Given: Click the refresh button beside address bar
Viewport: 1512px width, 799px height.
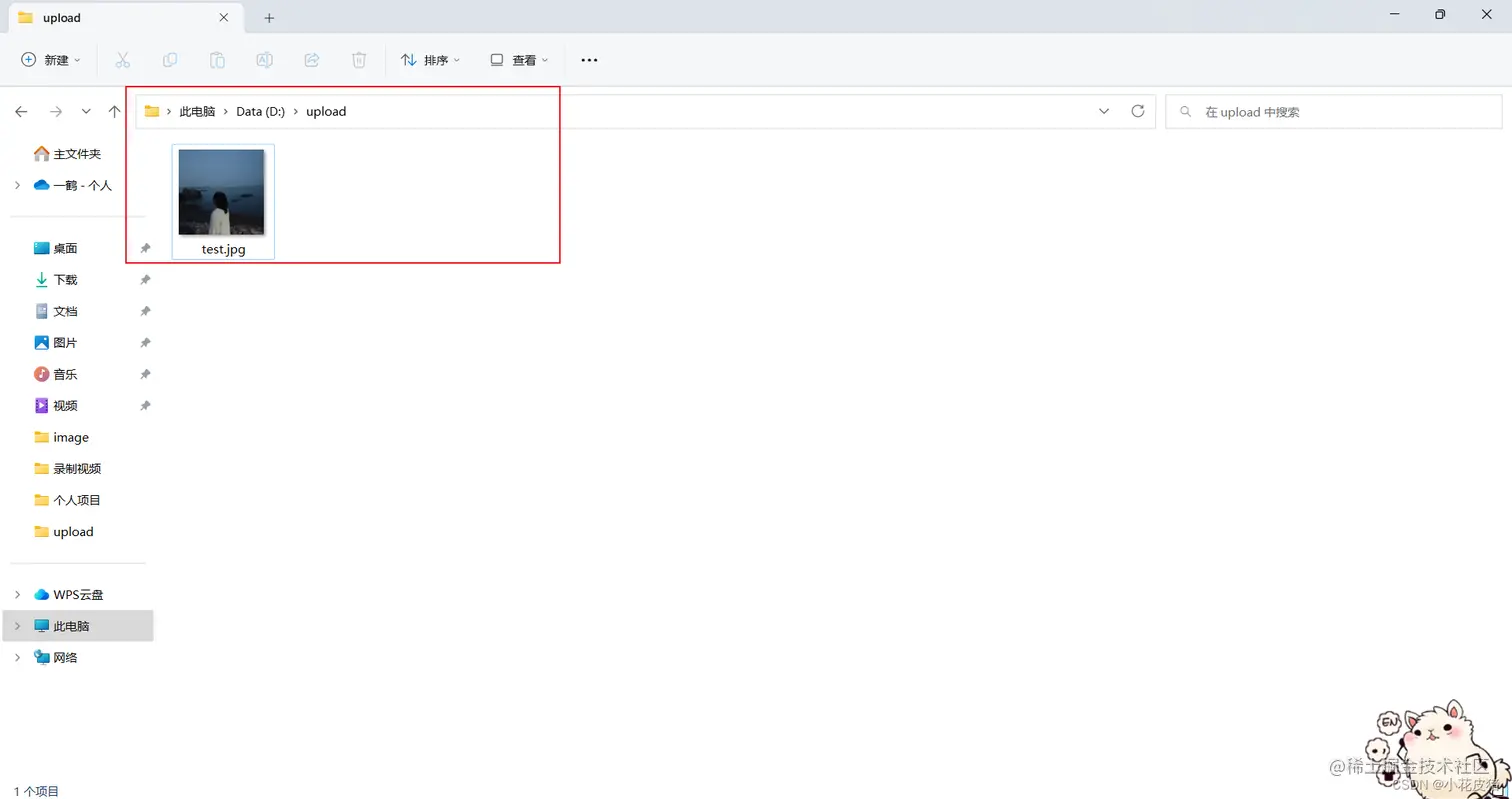Looking at the screenshot, I should click(1137, 111).
